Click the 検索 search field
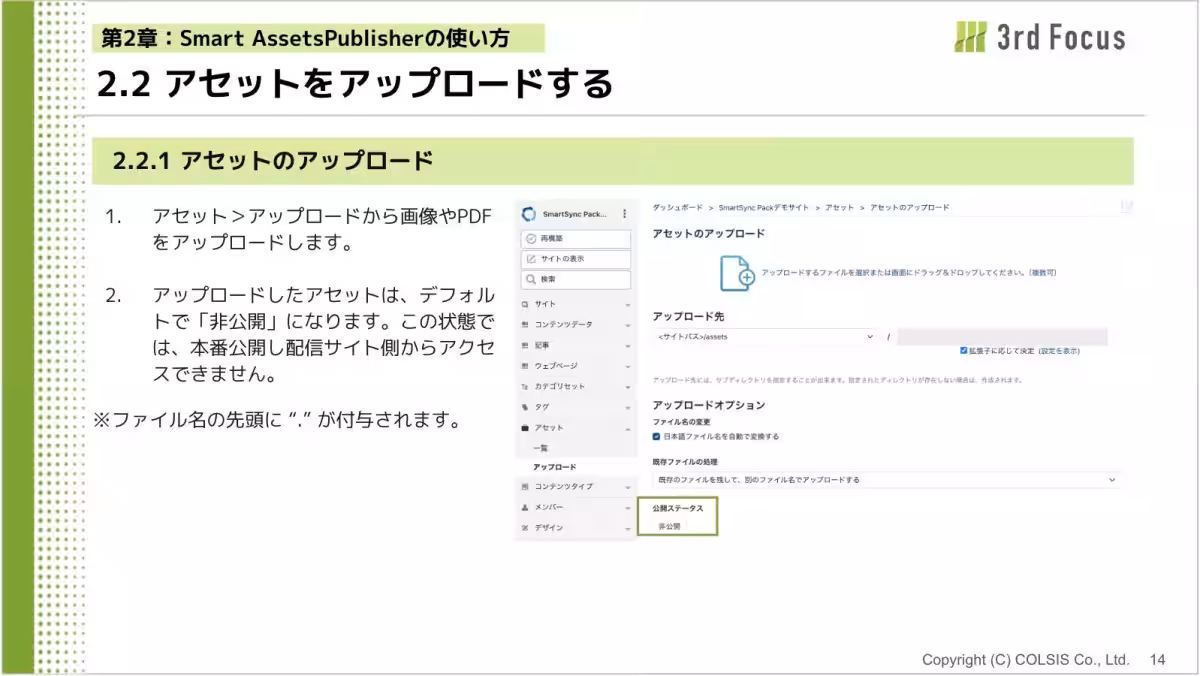Image resolution: width=1200 pixels, height=676 pixels. [576, 280]
